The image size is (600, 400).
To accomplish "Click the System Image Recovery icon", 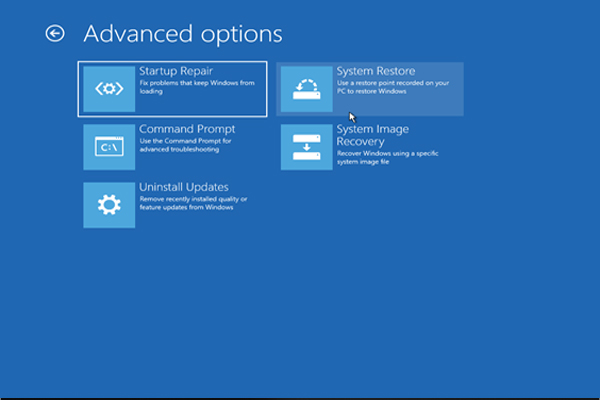I will pyautogui.click(x=307, y=147).
